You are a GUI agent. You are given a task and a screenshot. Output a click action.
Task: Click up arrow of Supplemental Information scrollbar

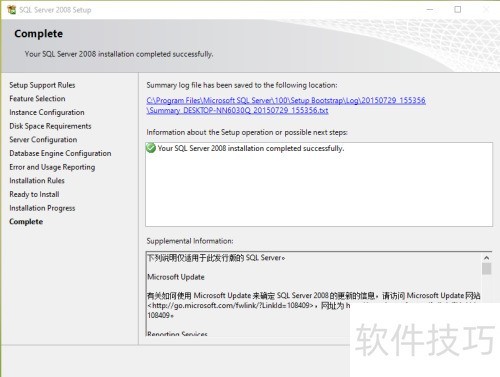[x=487, y=258]
